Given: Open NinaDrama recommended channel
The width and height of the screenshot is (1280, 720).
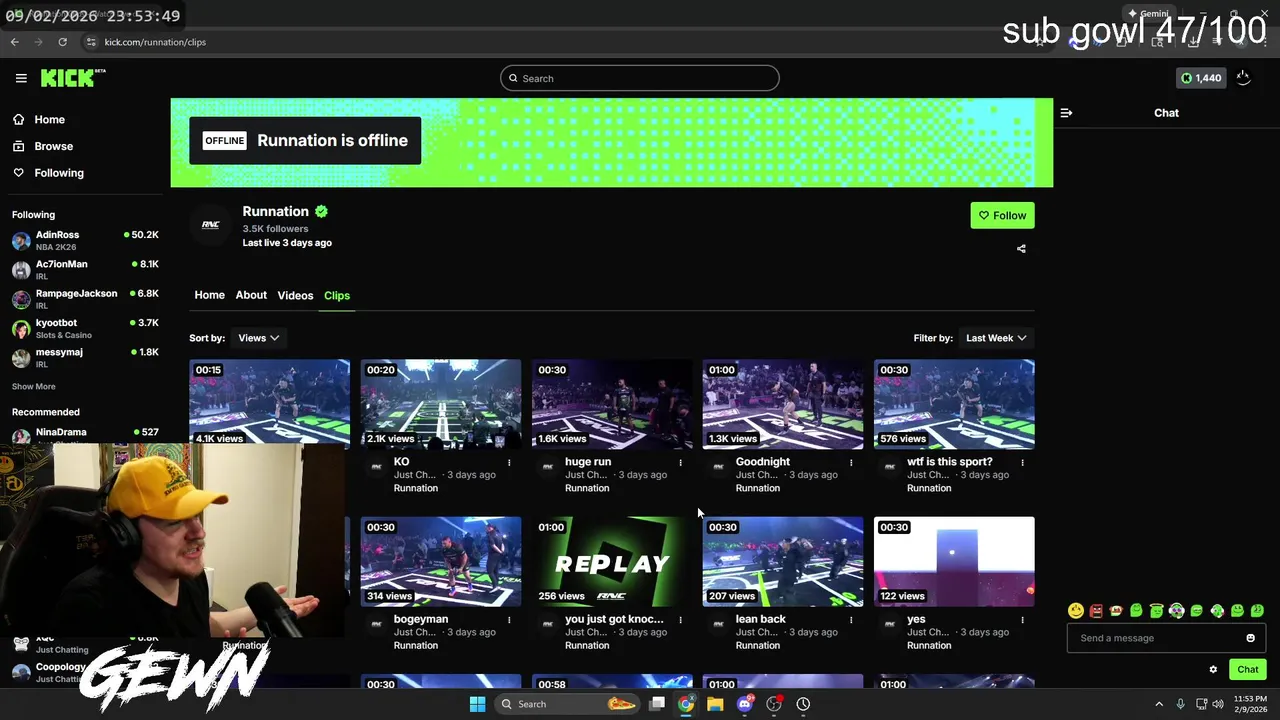Looking at the screenshot, I should click(x=85, y=434).
